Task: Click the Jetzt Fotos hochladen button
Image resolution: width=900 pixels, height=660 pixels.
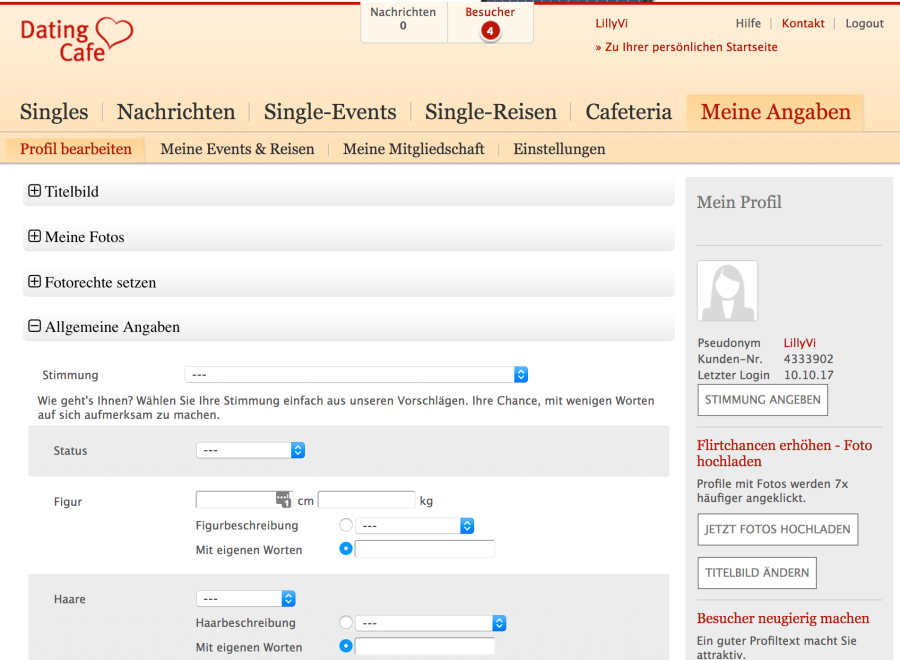Action: 777,529
